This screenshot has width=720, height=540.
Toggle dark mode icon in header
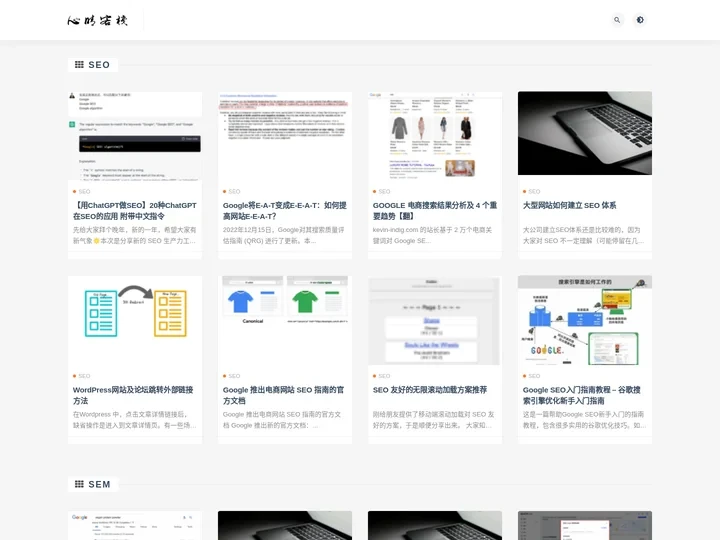pos(640,20)
